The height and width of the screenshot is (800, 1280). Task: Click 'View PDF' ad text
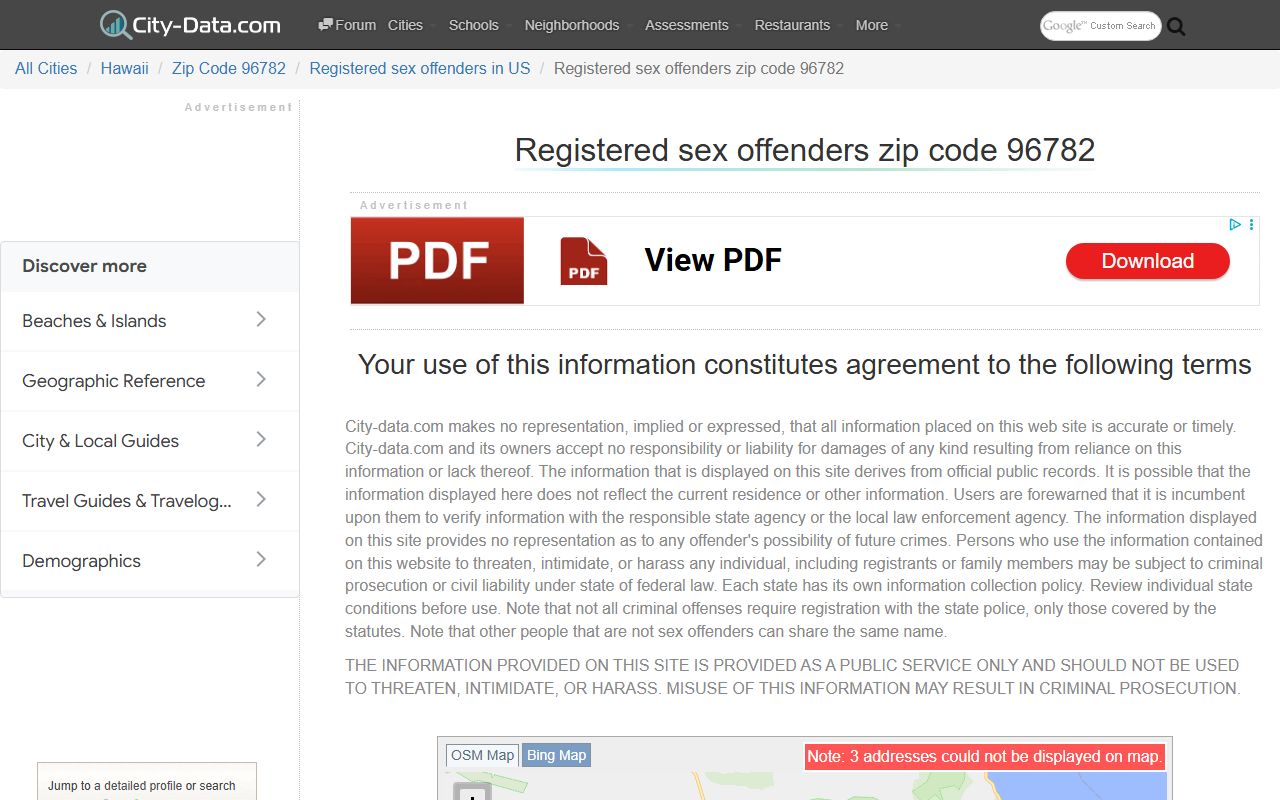tap(713, 260)
